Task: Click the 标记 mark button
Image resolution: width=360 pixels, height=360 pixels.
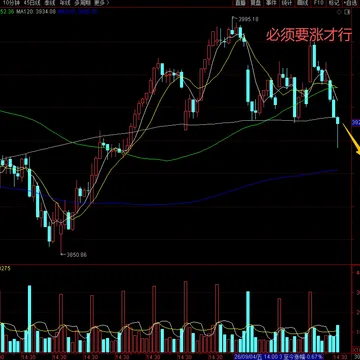Action: point(333,3)
